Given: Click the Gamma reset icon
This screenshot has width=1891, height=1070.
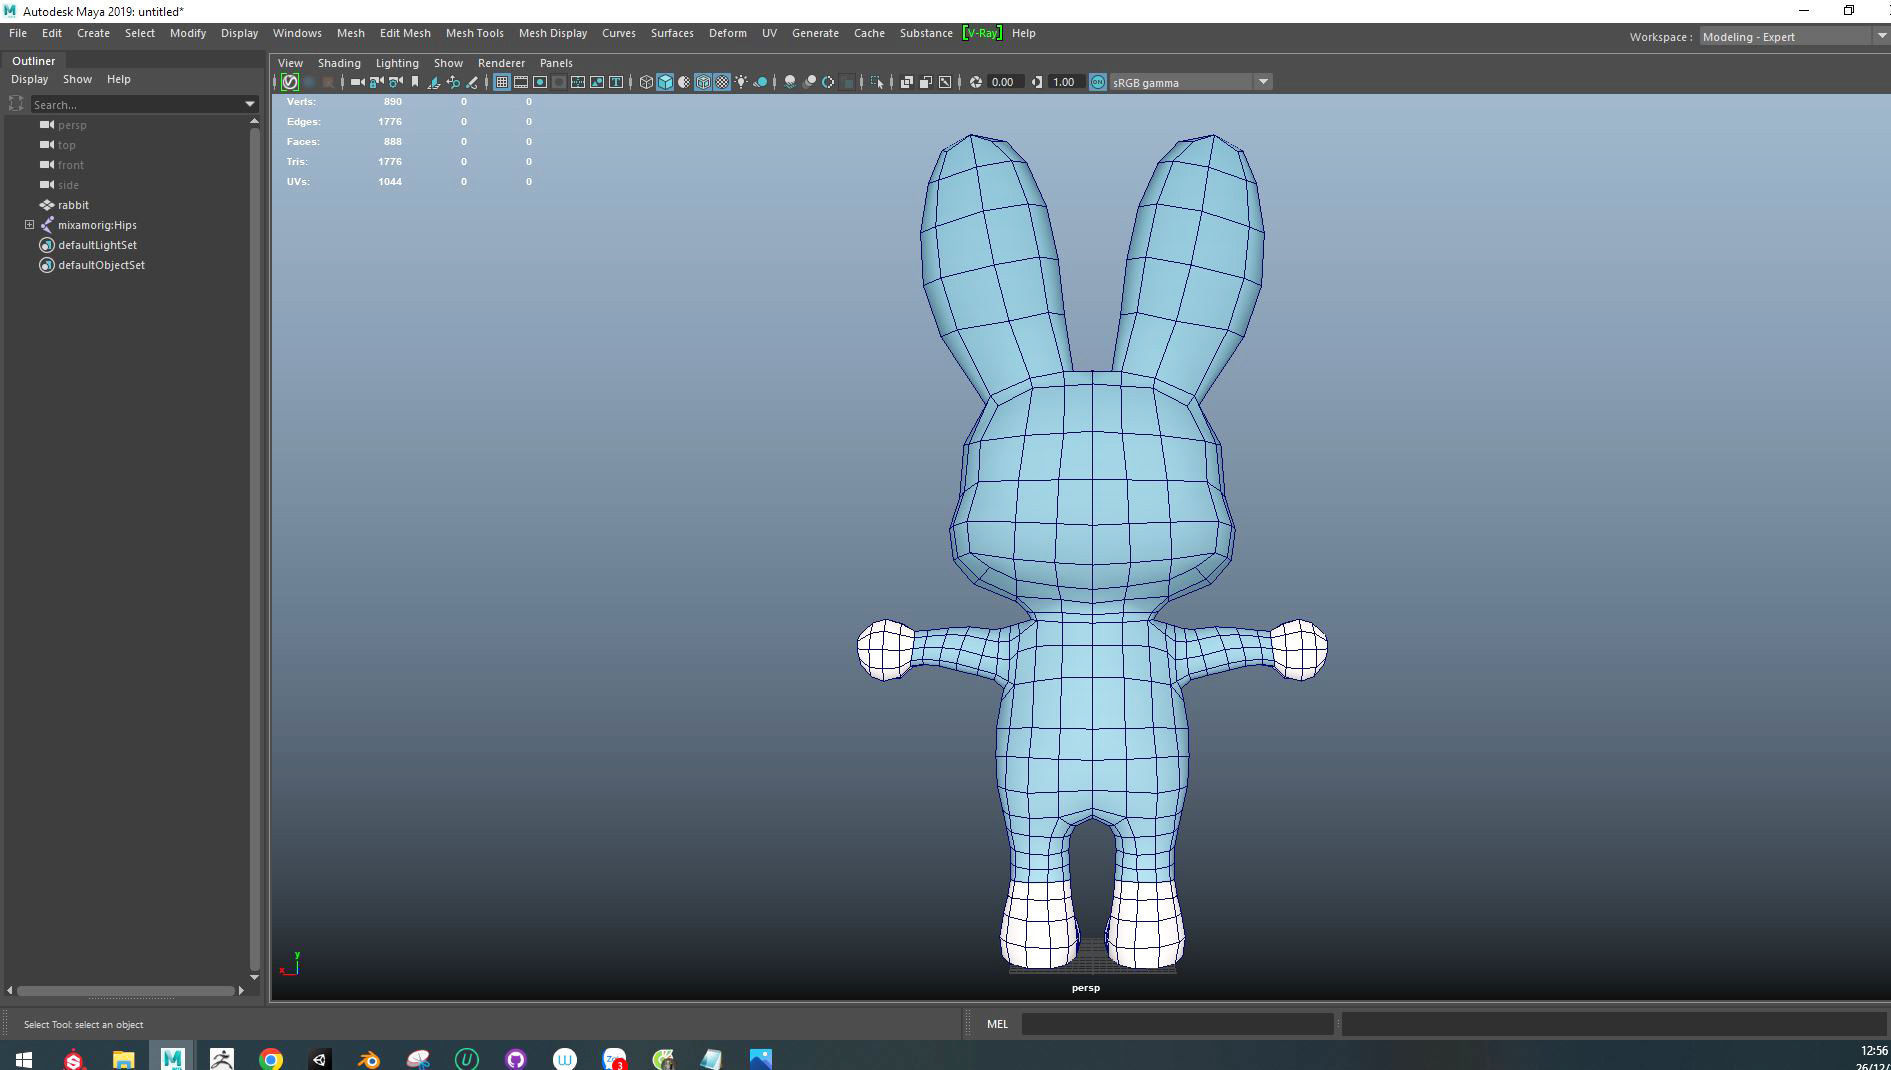Looking at the screenshot, I should coord(1037,82).
